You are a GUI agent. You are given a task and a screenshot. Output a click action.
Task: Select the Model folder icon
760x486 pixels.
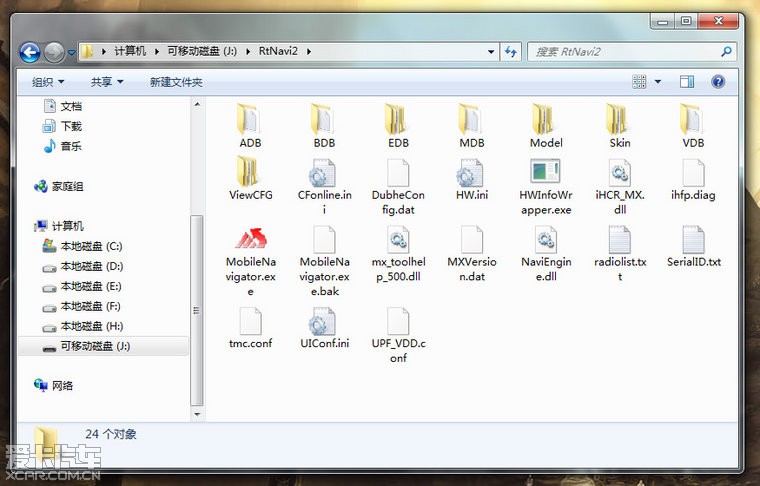pos(545,119)
